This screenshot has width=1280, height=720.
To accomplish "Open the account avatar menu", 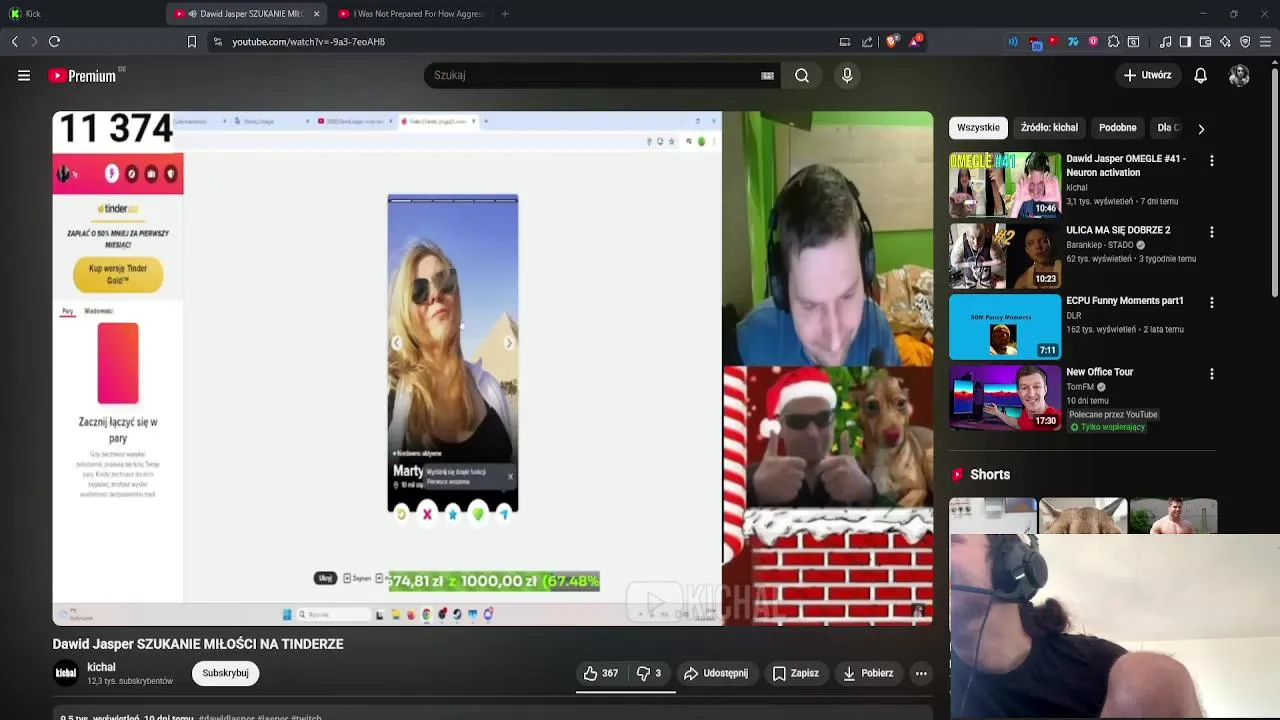I will click(x=1239, y=76).
